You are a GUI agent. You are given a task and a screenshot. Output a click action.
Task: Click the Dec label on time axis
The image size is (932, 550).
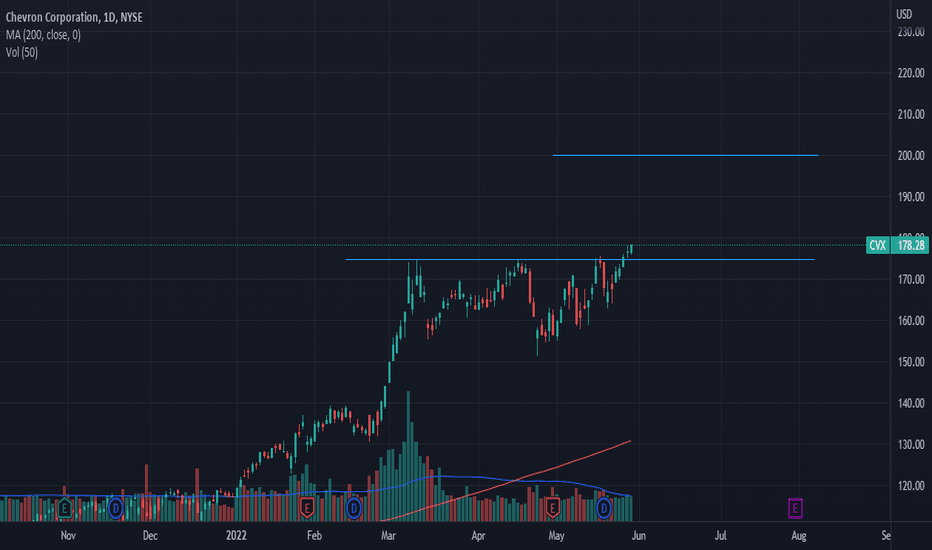(x=150, y=536)
